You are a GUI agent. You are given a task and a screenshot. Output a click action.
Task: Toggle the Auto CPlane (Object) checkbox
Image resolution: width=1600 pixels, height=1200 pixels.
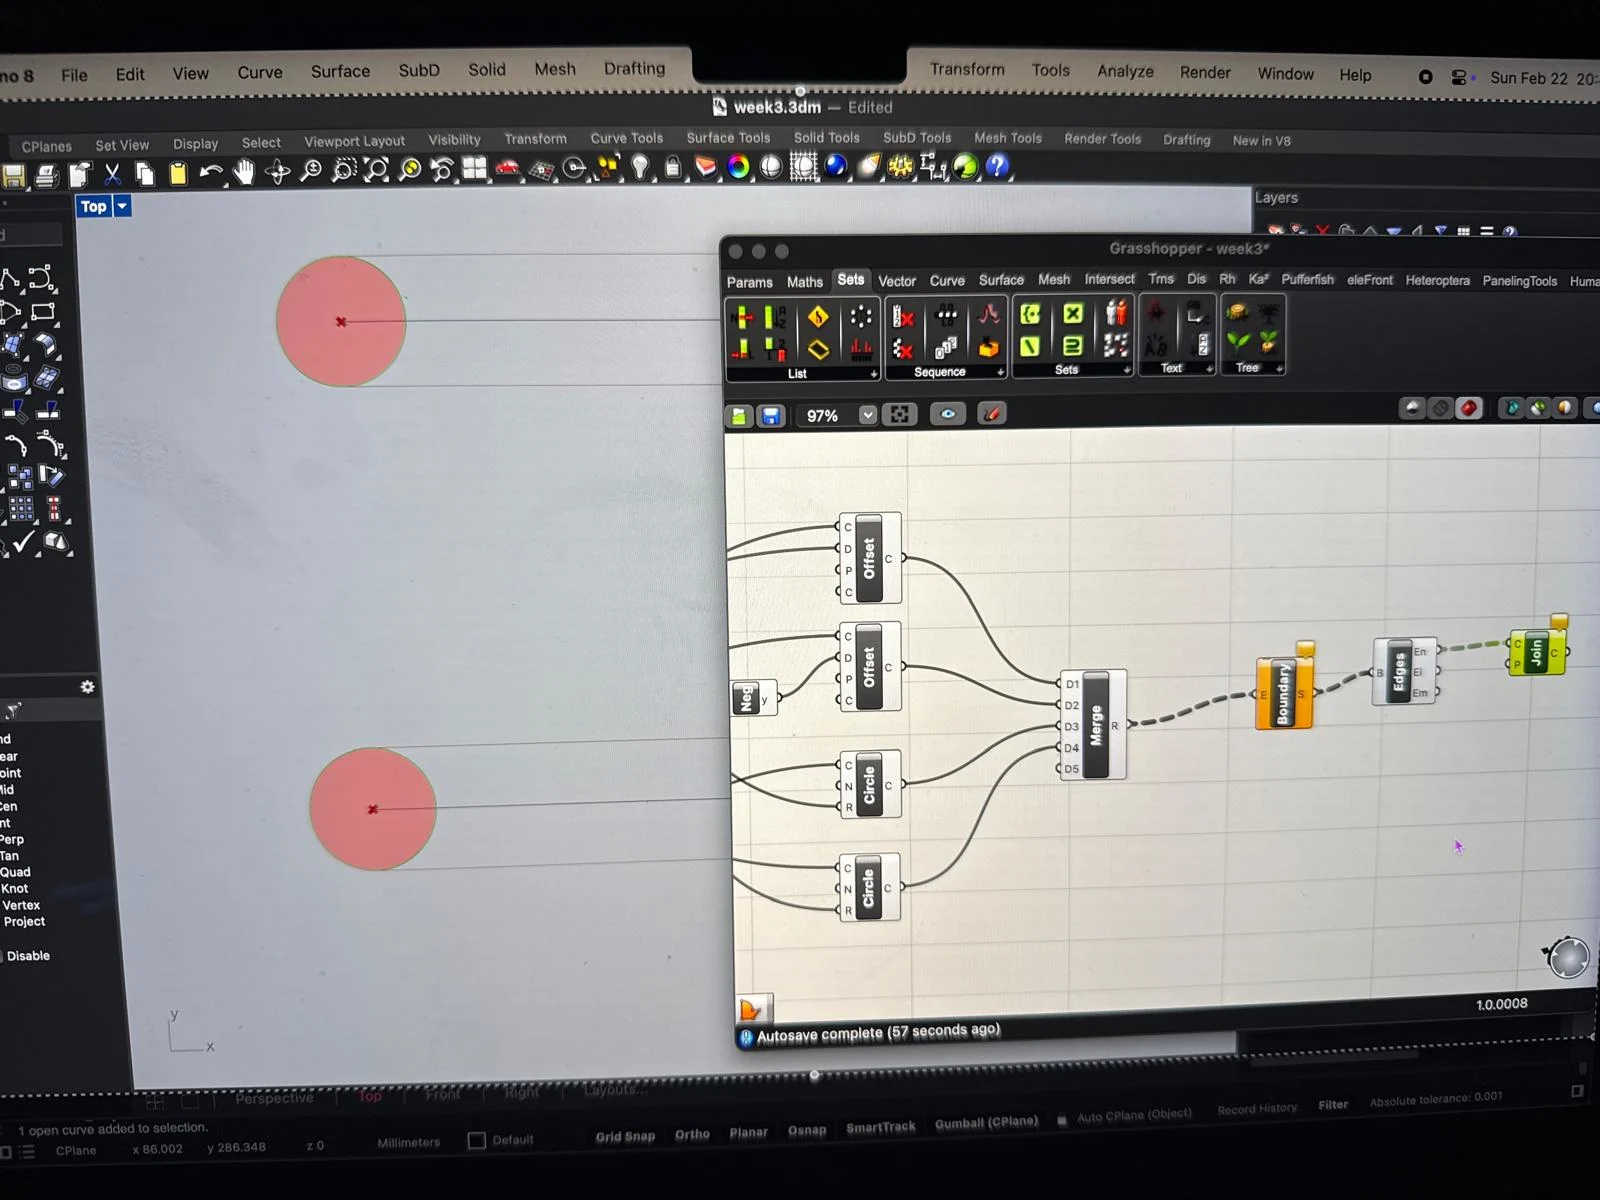(1062, 1120)
